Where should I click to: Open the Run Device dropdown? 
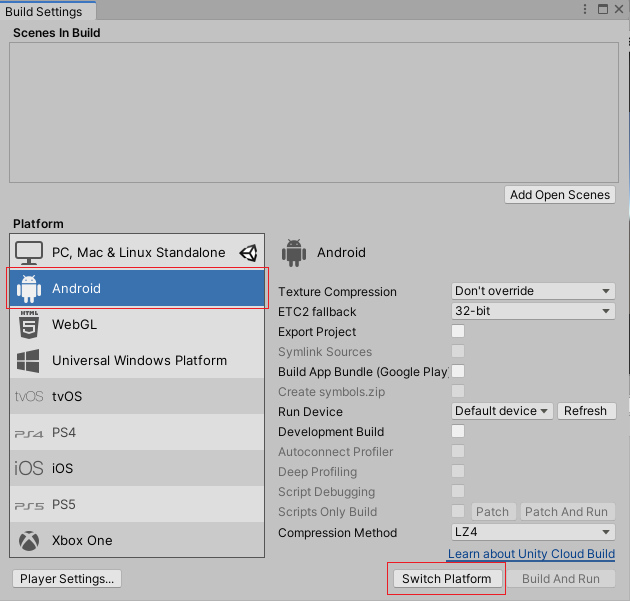coord(502,411)
